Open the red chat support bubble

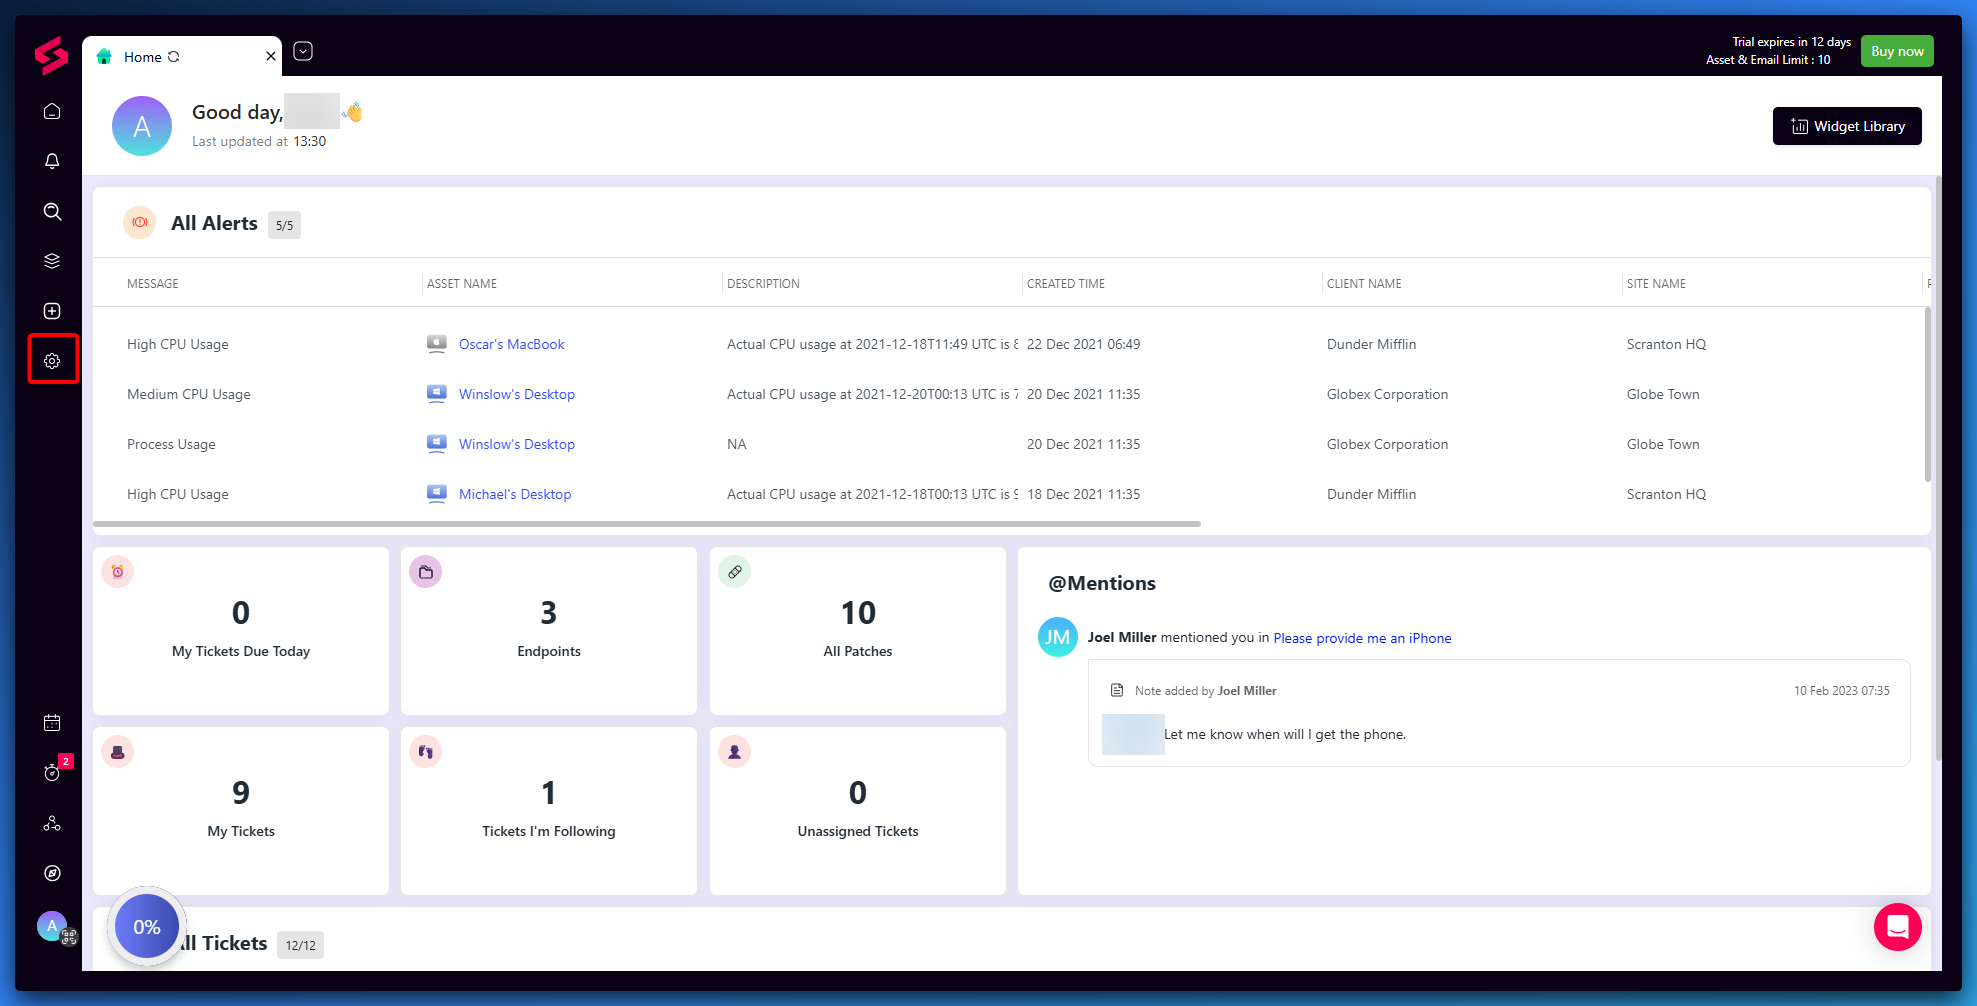pyautogui.click(x=1898, y=927)
